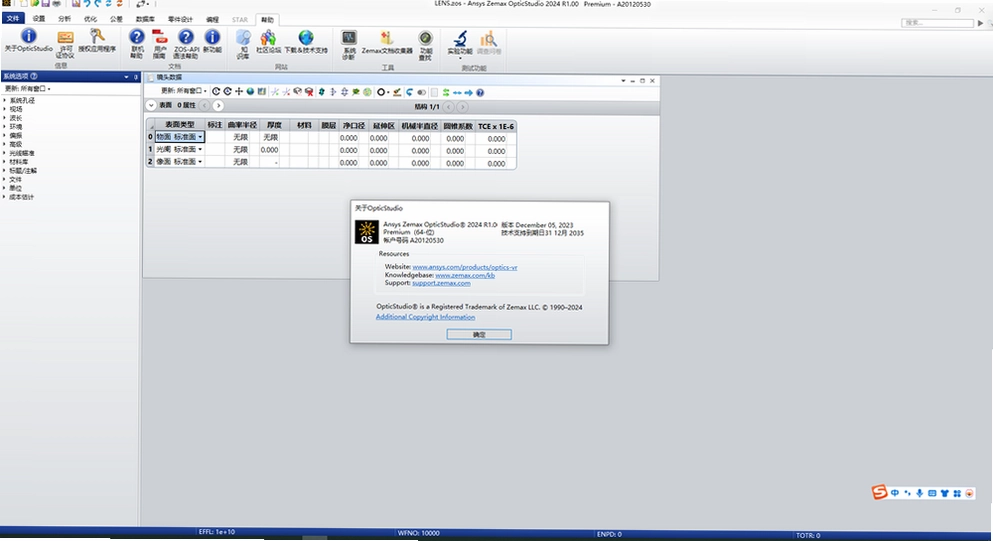
Task: Click the search field at top right
Action: coord(937,23)
